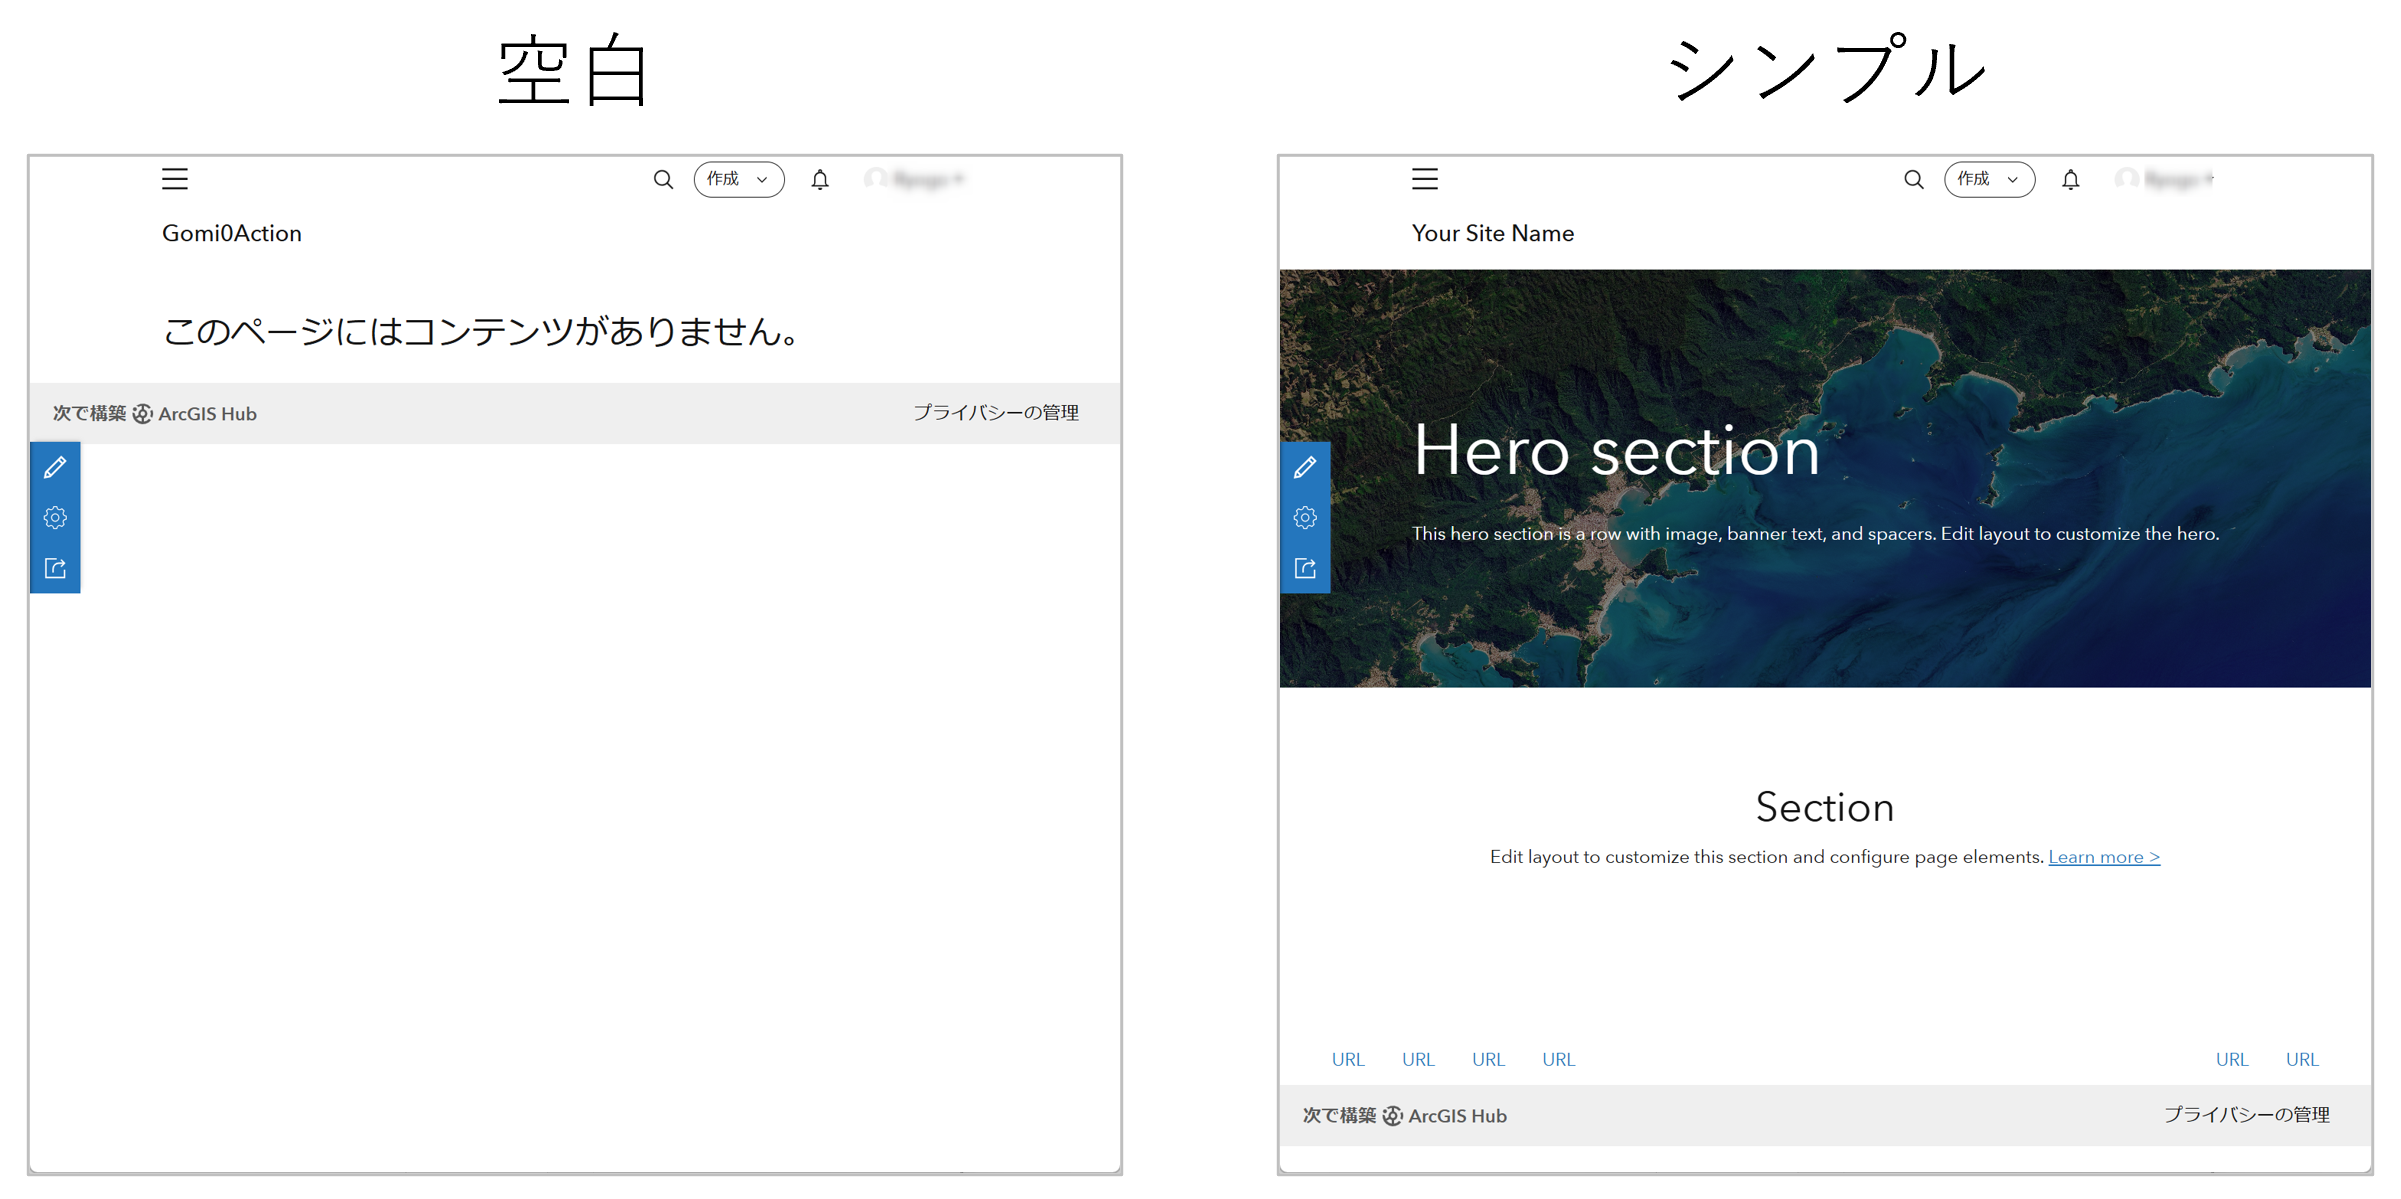Open notifications bell in simple template header

[2070, 179]
